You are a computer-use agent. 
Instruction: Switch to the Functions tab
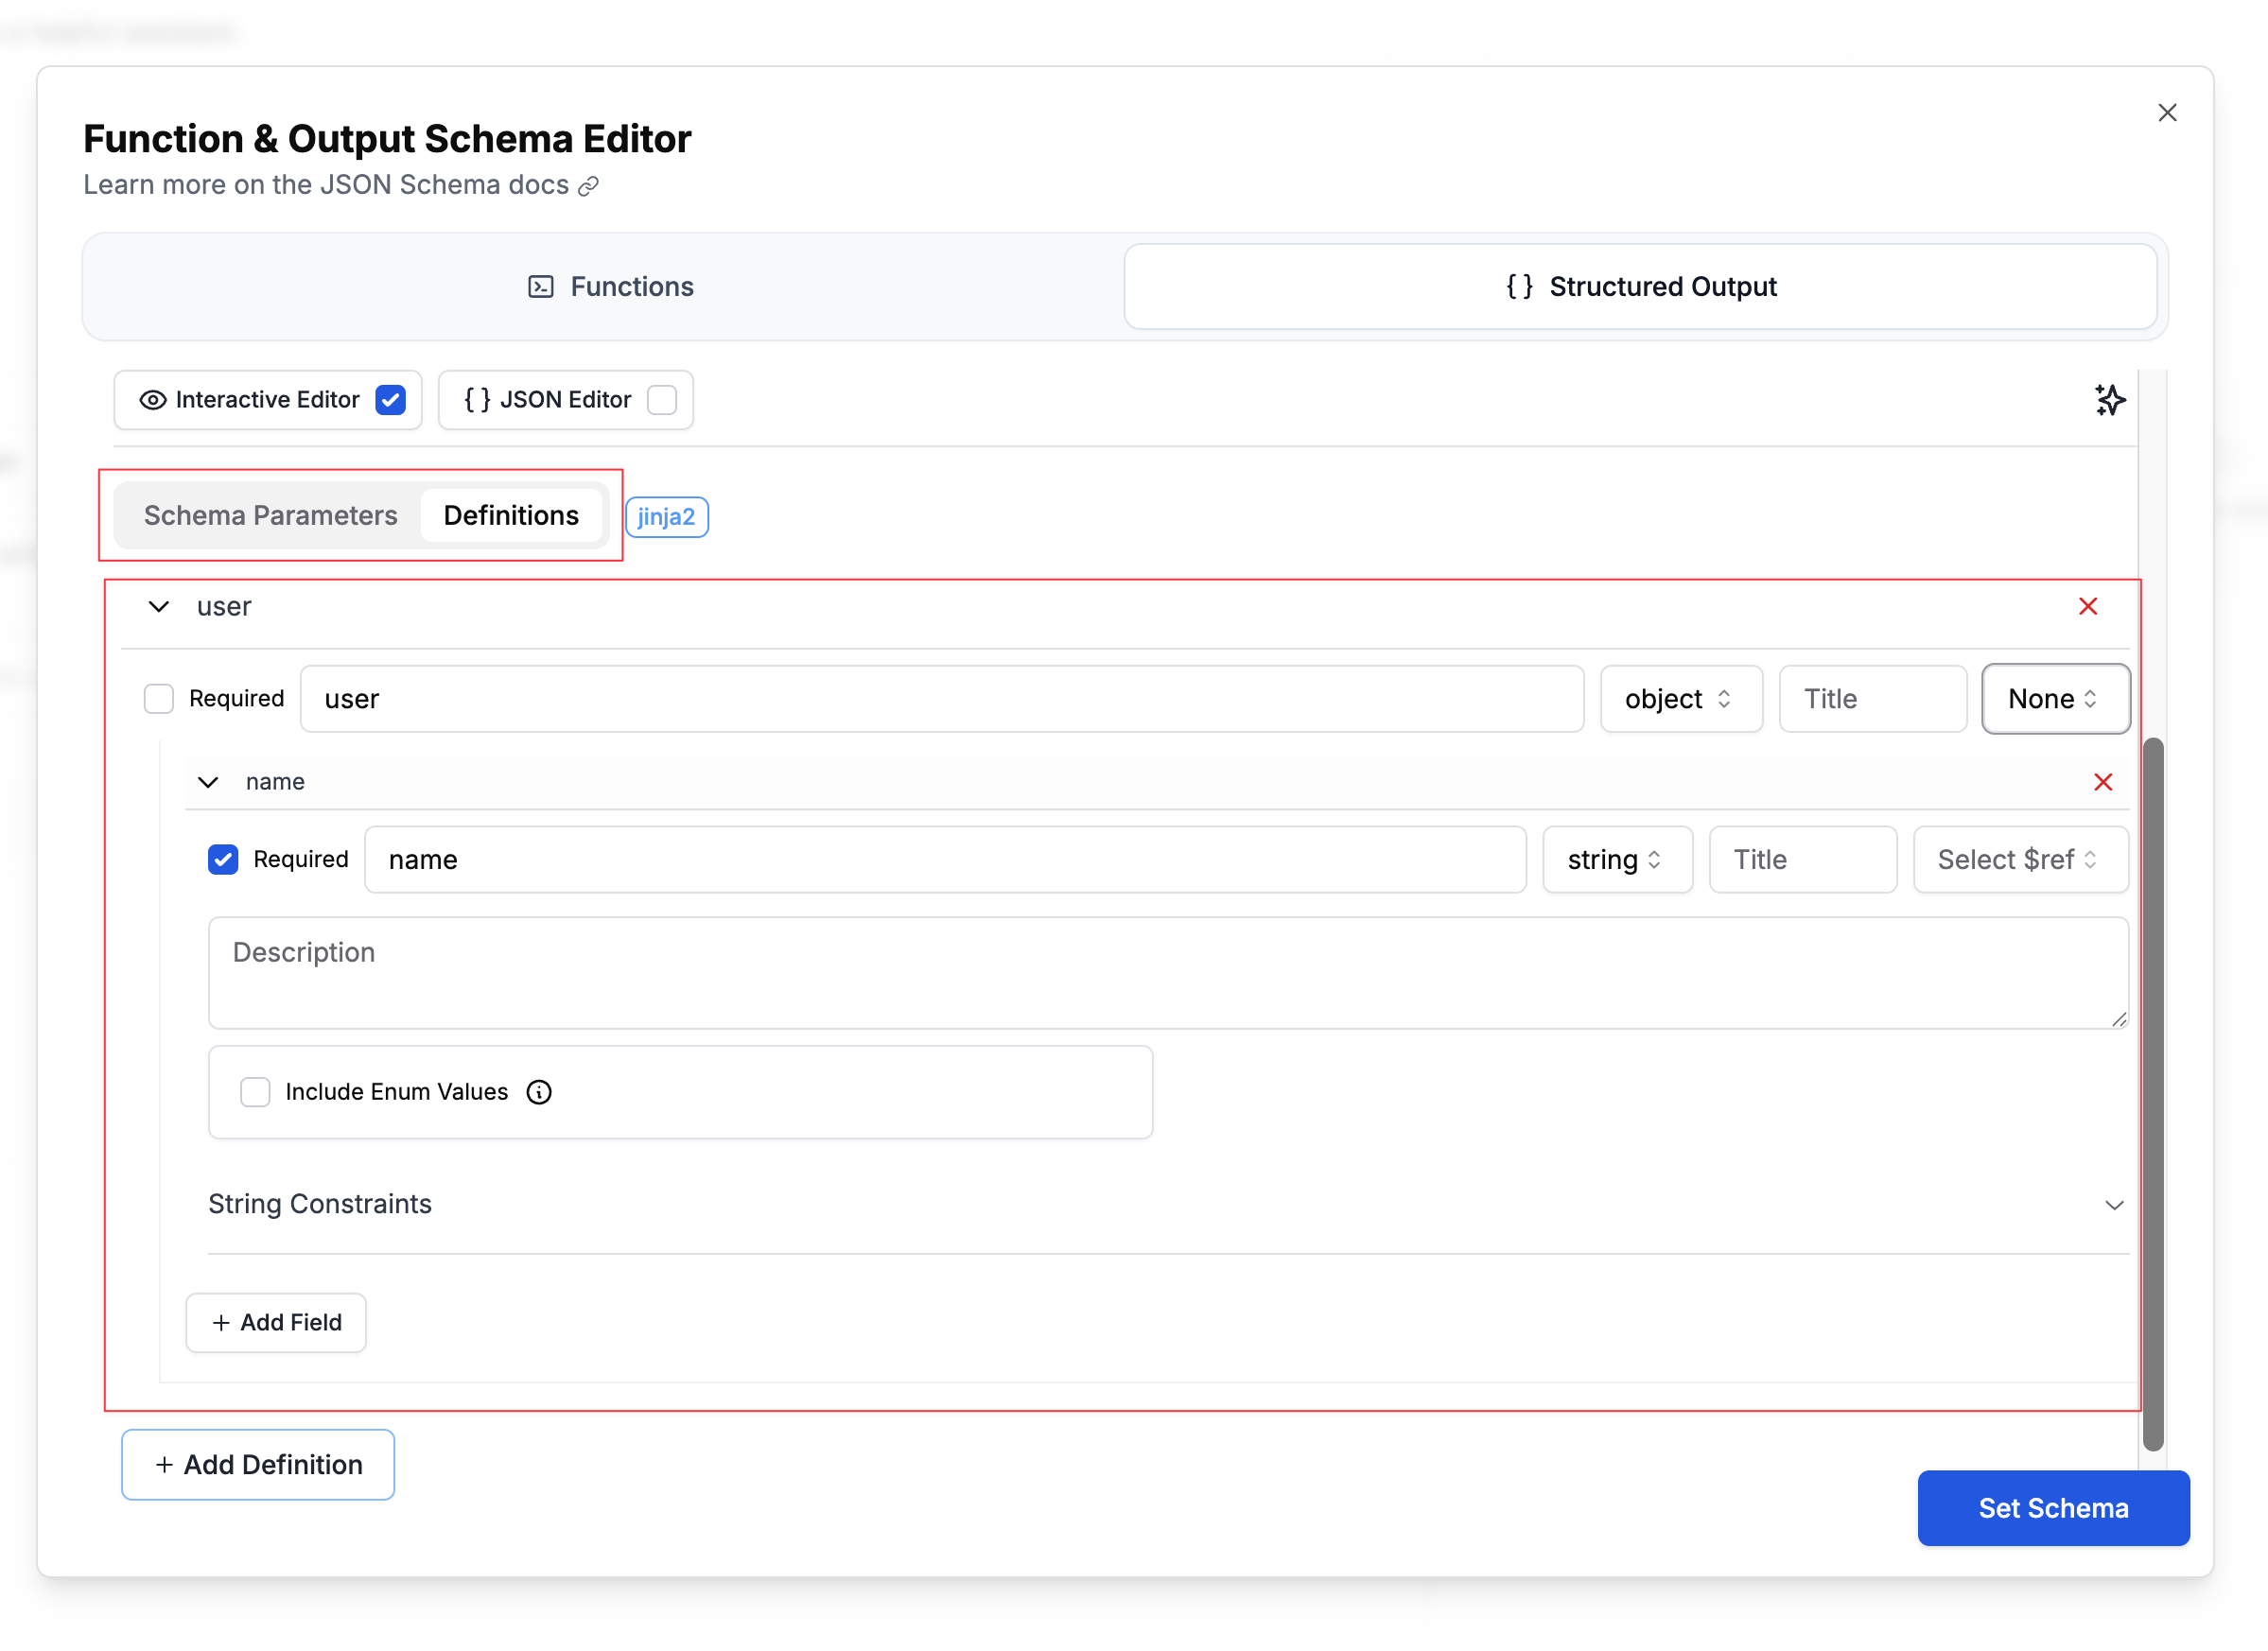610,286
